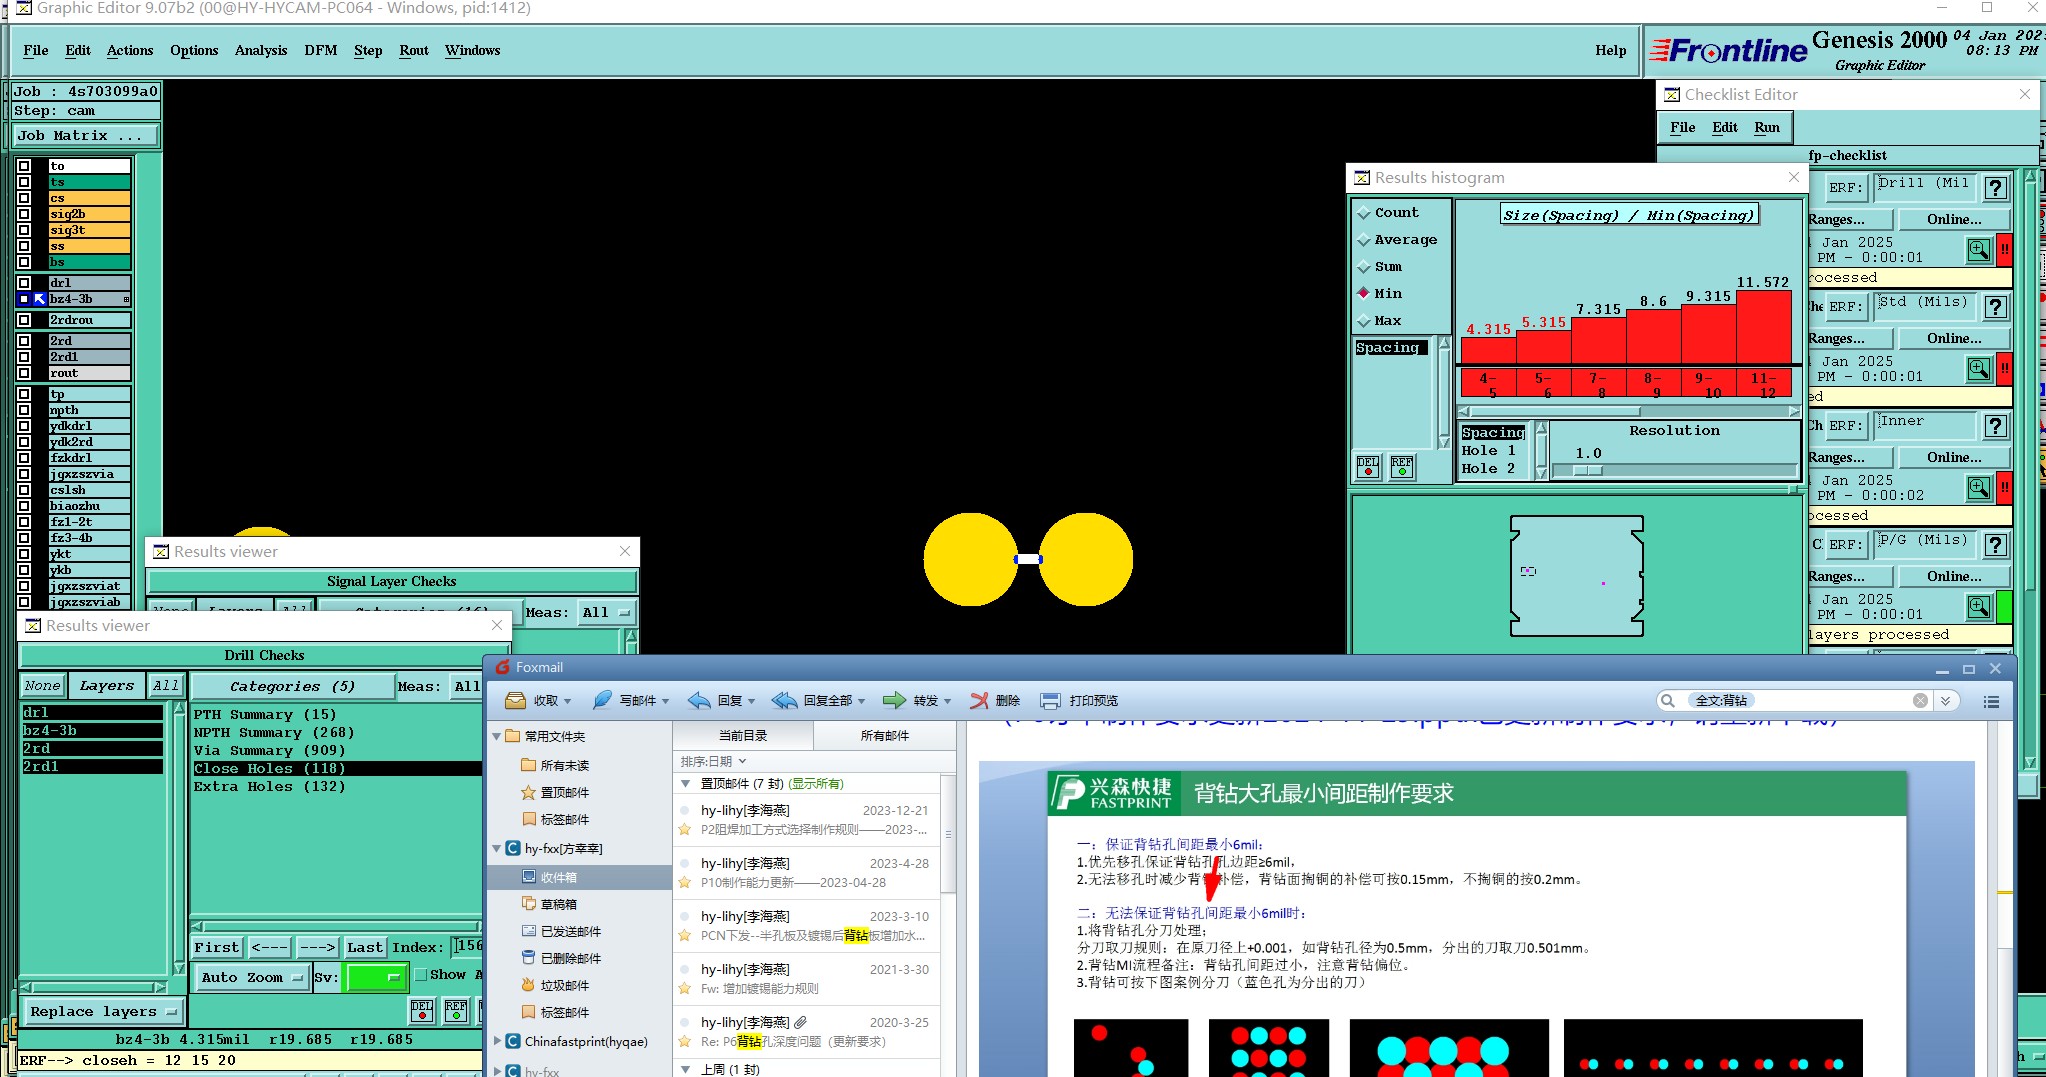Click the 4-5 histogram range bar
The image size is (2046, 1077).
[1488, 384]
